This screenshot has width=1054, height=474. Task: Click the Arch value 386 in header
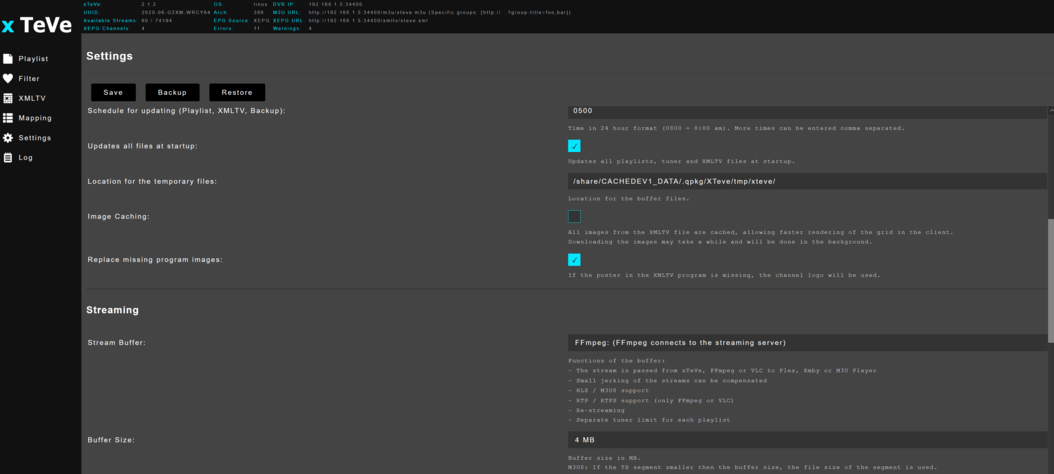pos(257,13)
